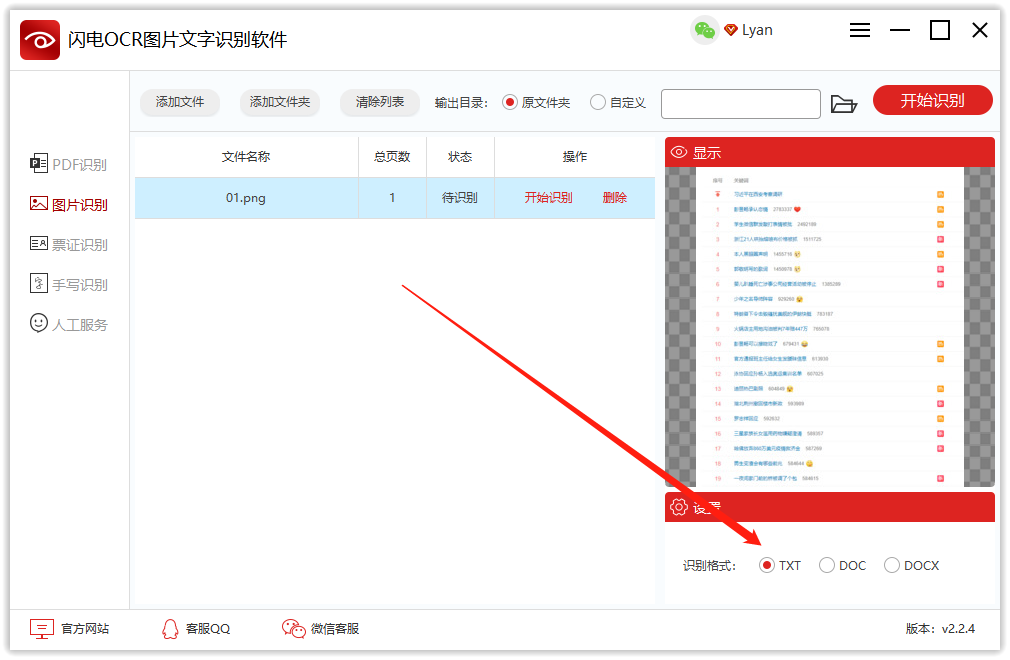Click the gear icon in settings header
Viewport: 1010px width, 660px height.
click(679, 507)
